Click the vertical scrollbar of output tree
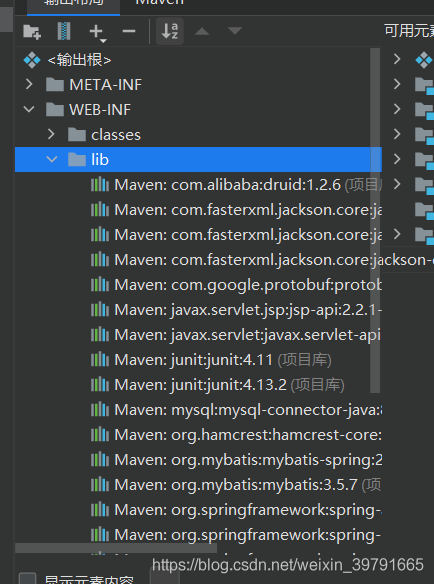 tap(375, 220)
